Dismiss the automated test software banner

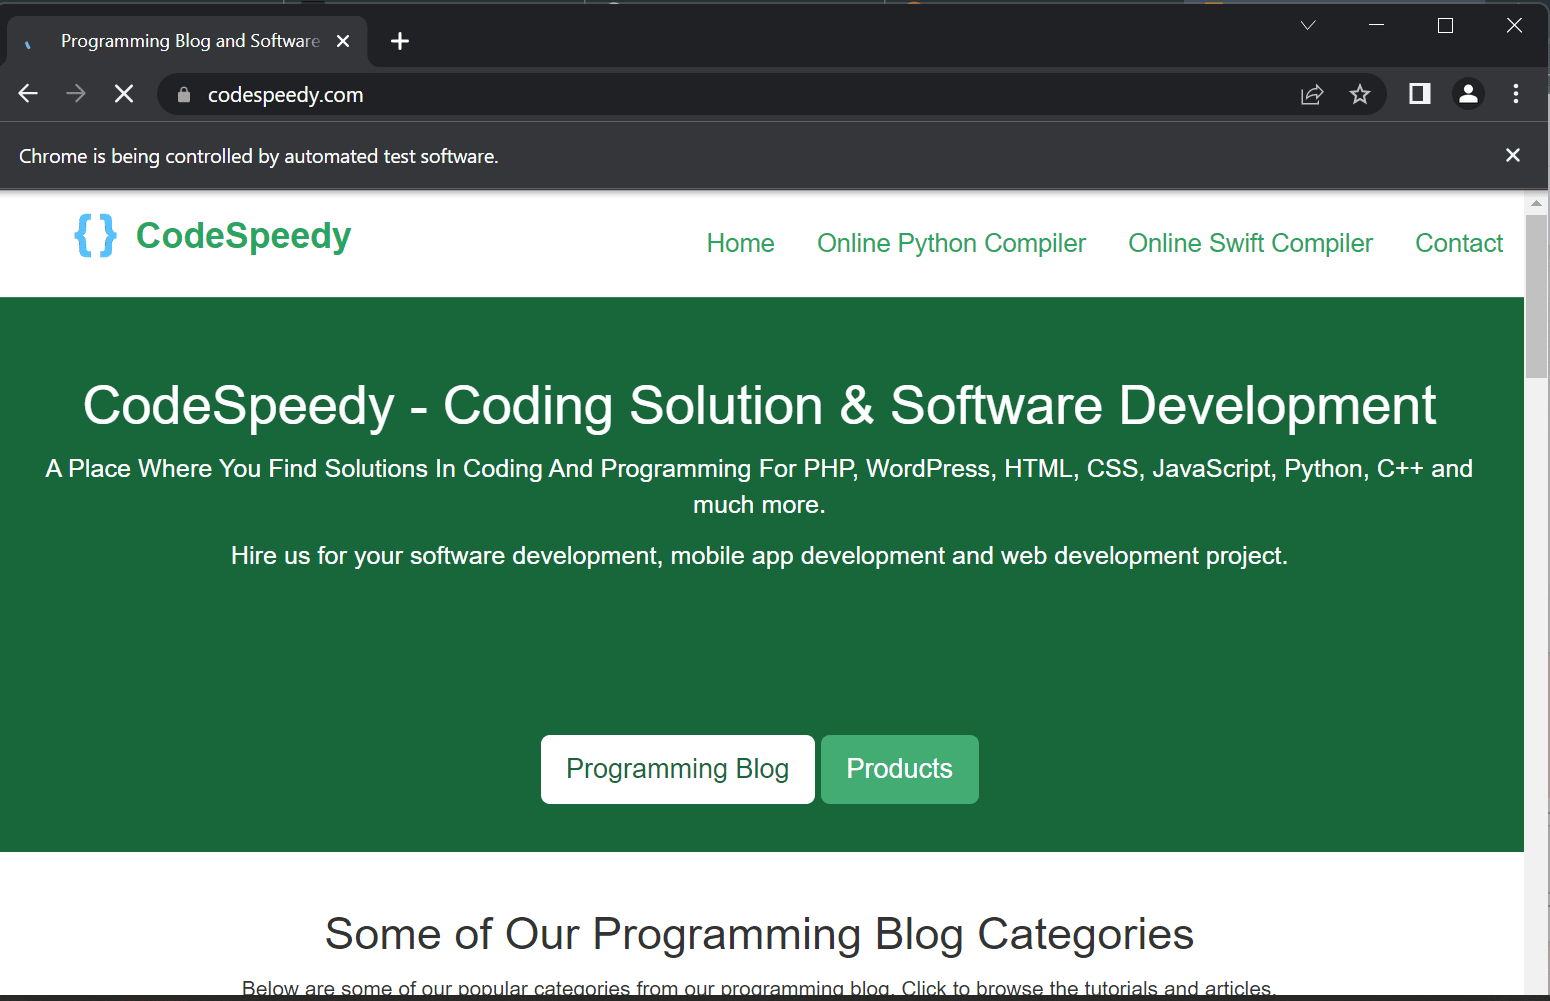(1512, 155)
